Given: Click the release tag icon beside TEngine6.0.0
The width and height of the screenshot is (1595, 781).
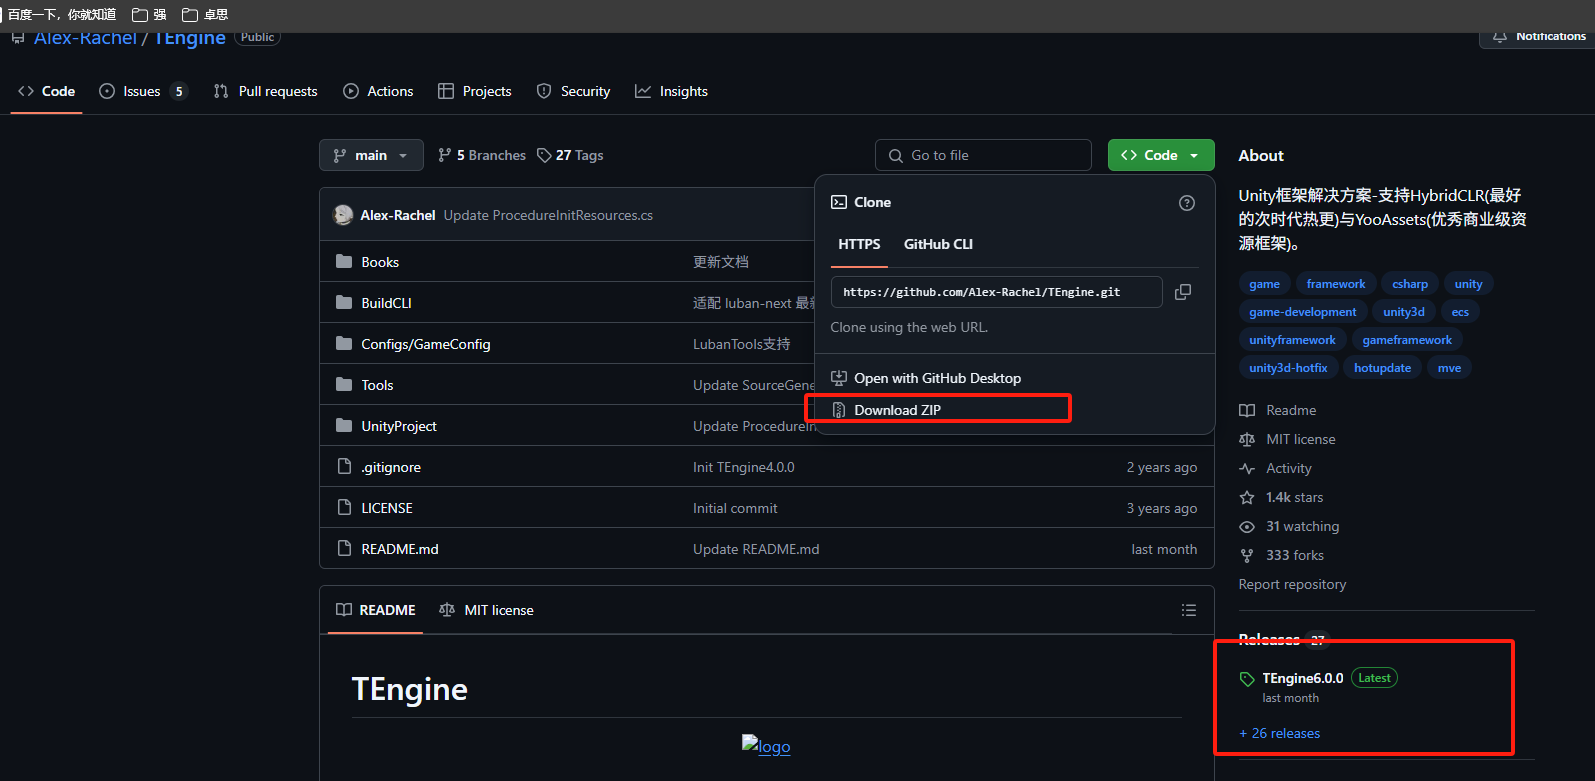Looking at the screenshot, I should (x=1247, y=679).
